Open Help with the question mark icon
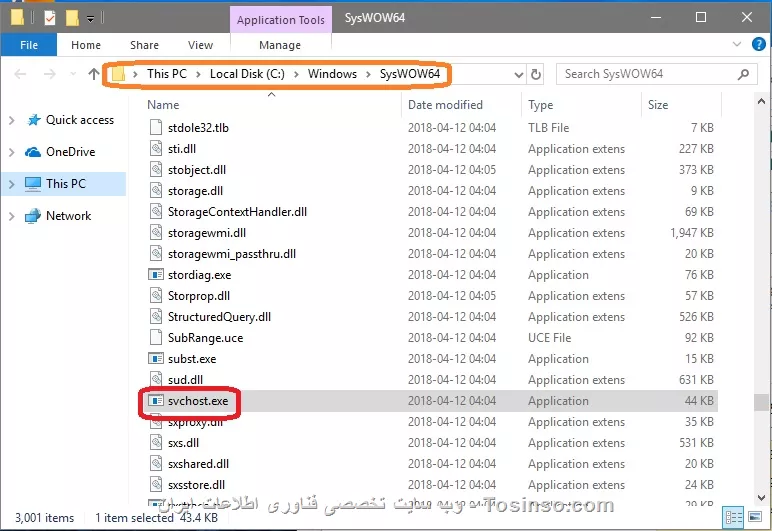Image resolution: width=772 pixels, height=531 pixels. pyautogui.click(x=759, y=44)
